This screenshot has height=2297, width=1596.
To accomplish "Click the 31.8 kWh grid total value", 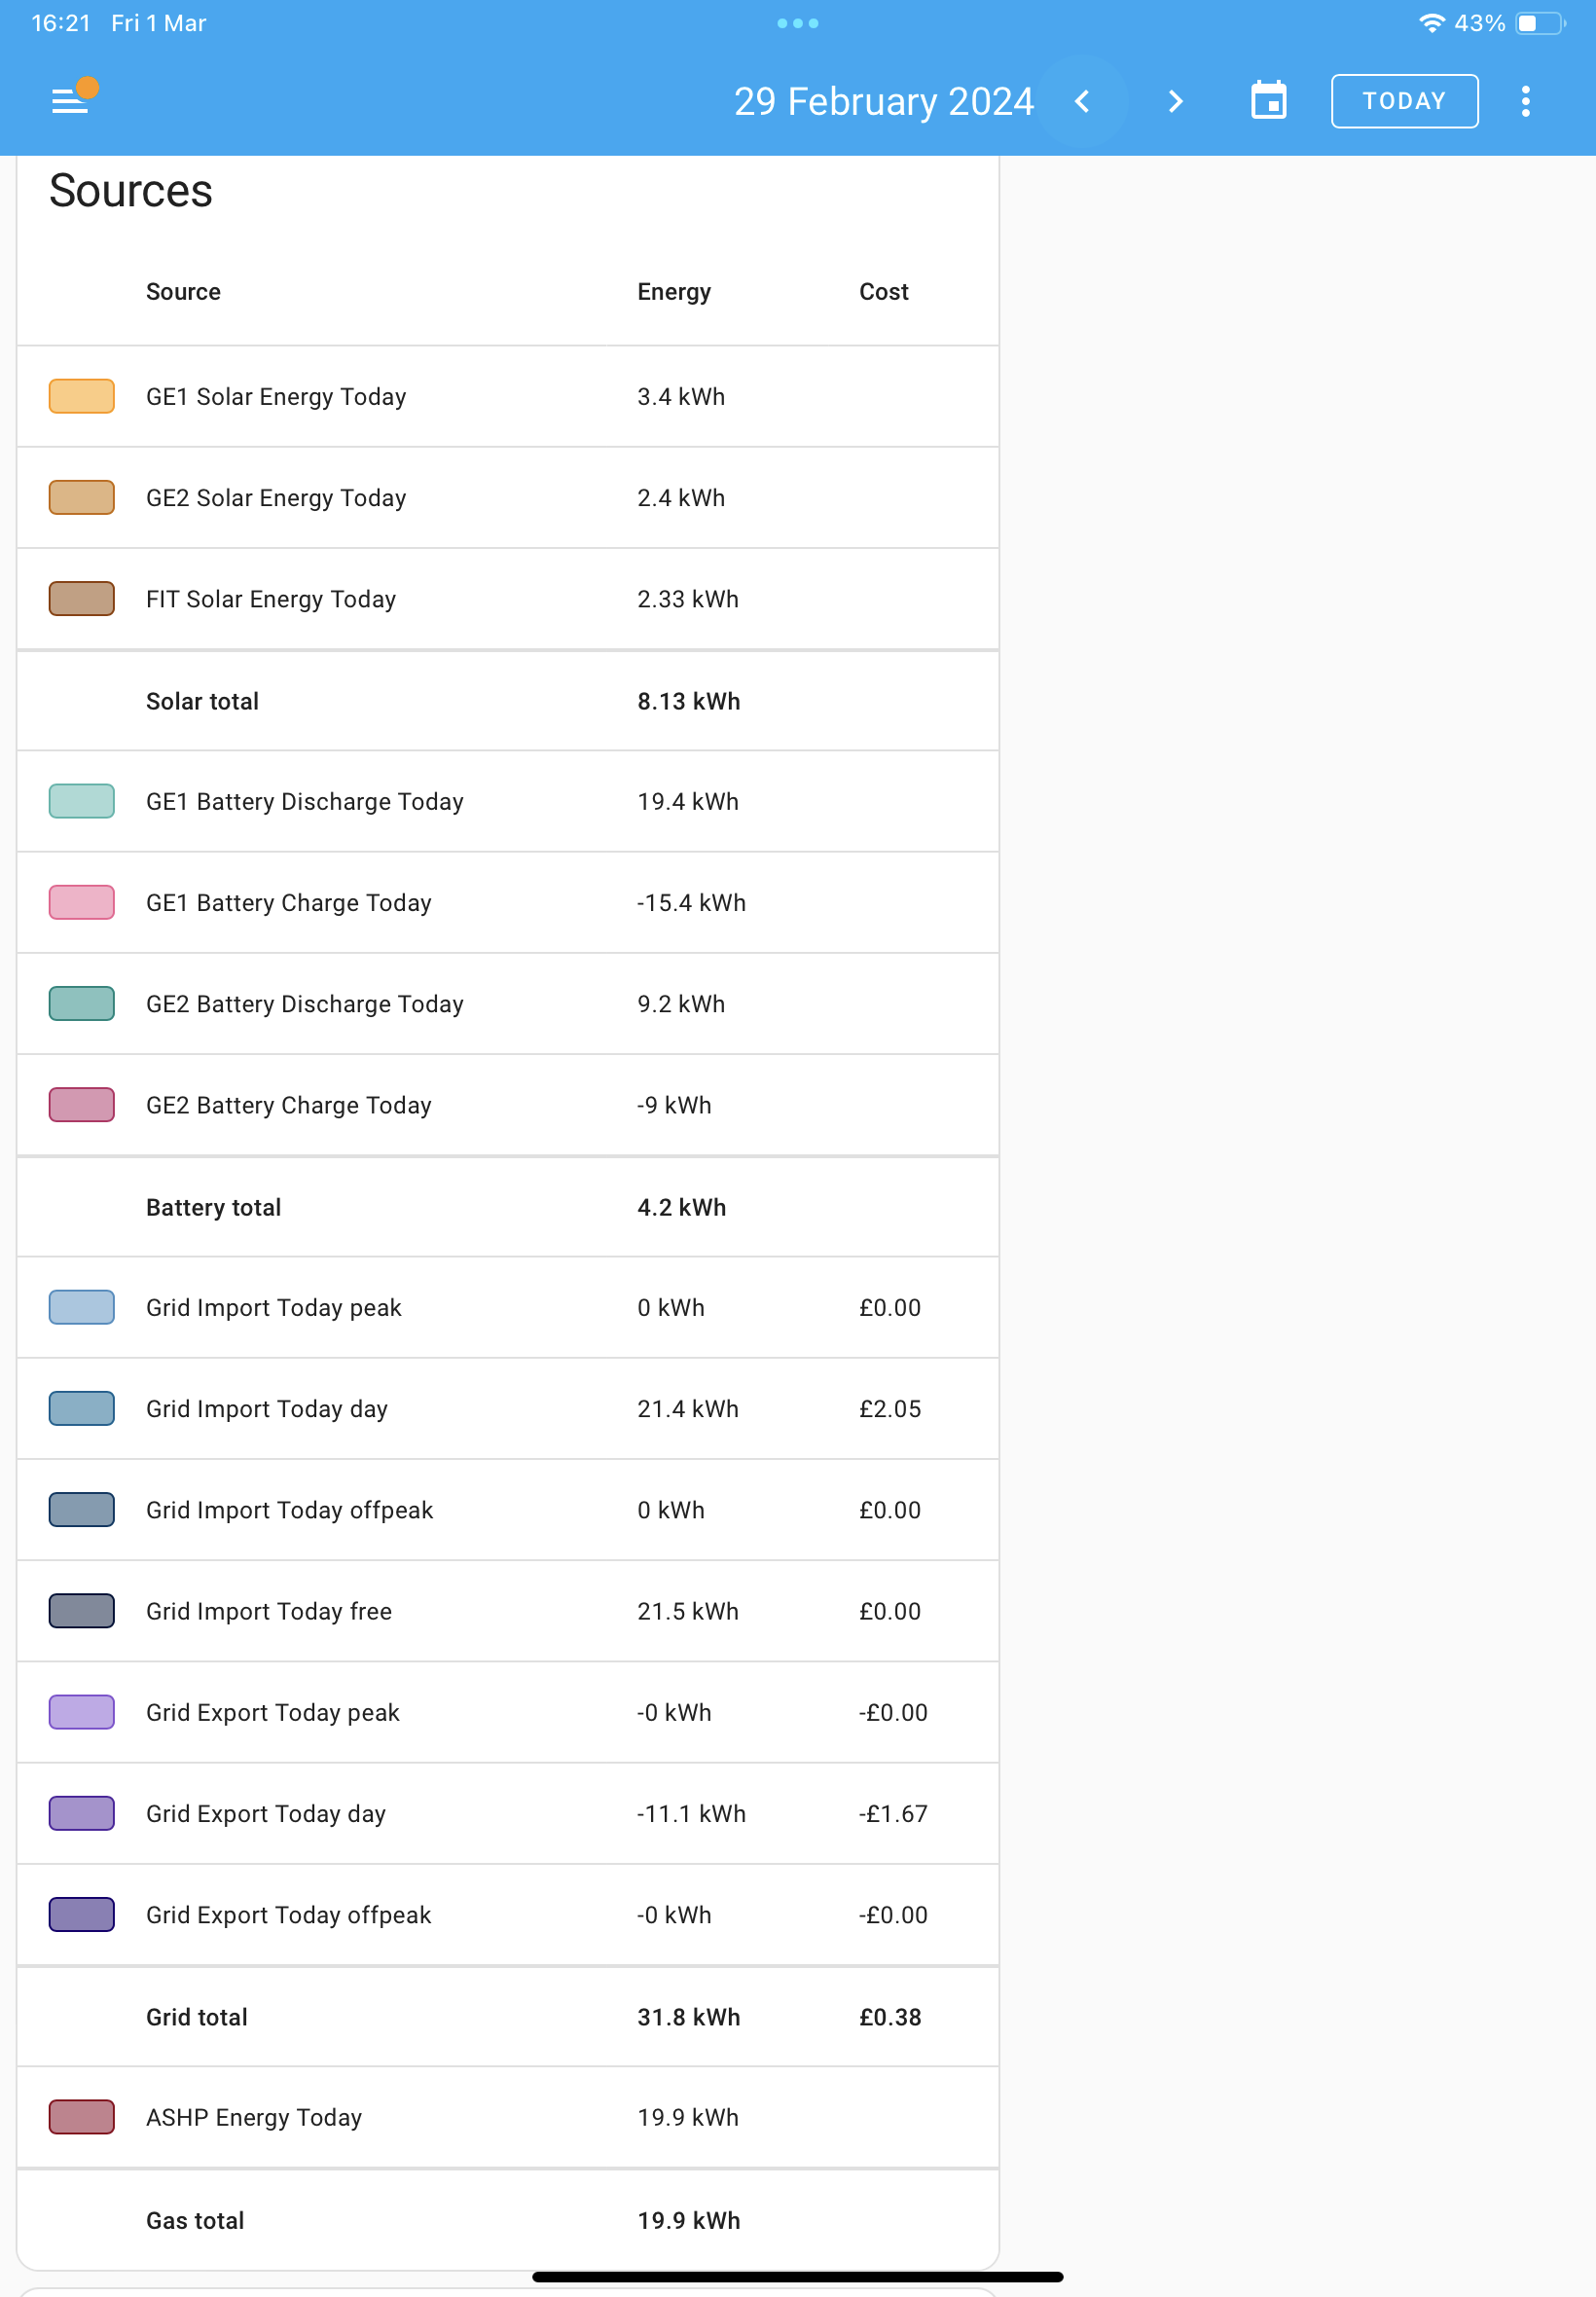I will (x=689, y=2017).
